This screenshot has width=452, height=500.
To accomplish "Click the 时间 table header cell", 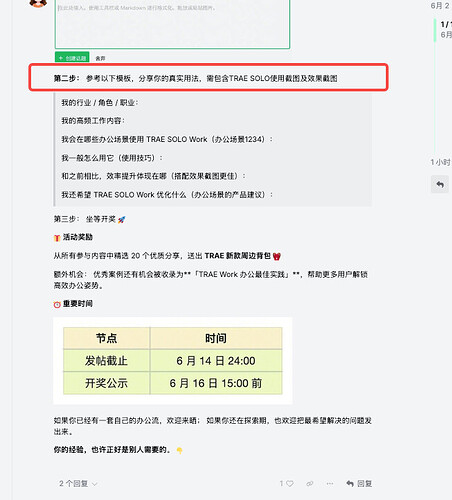I will [216, 338].
